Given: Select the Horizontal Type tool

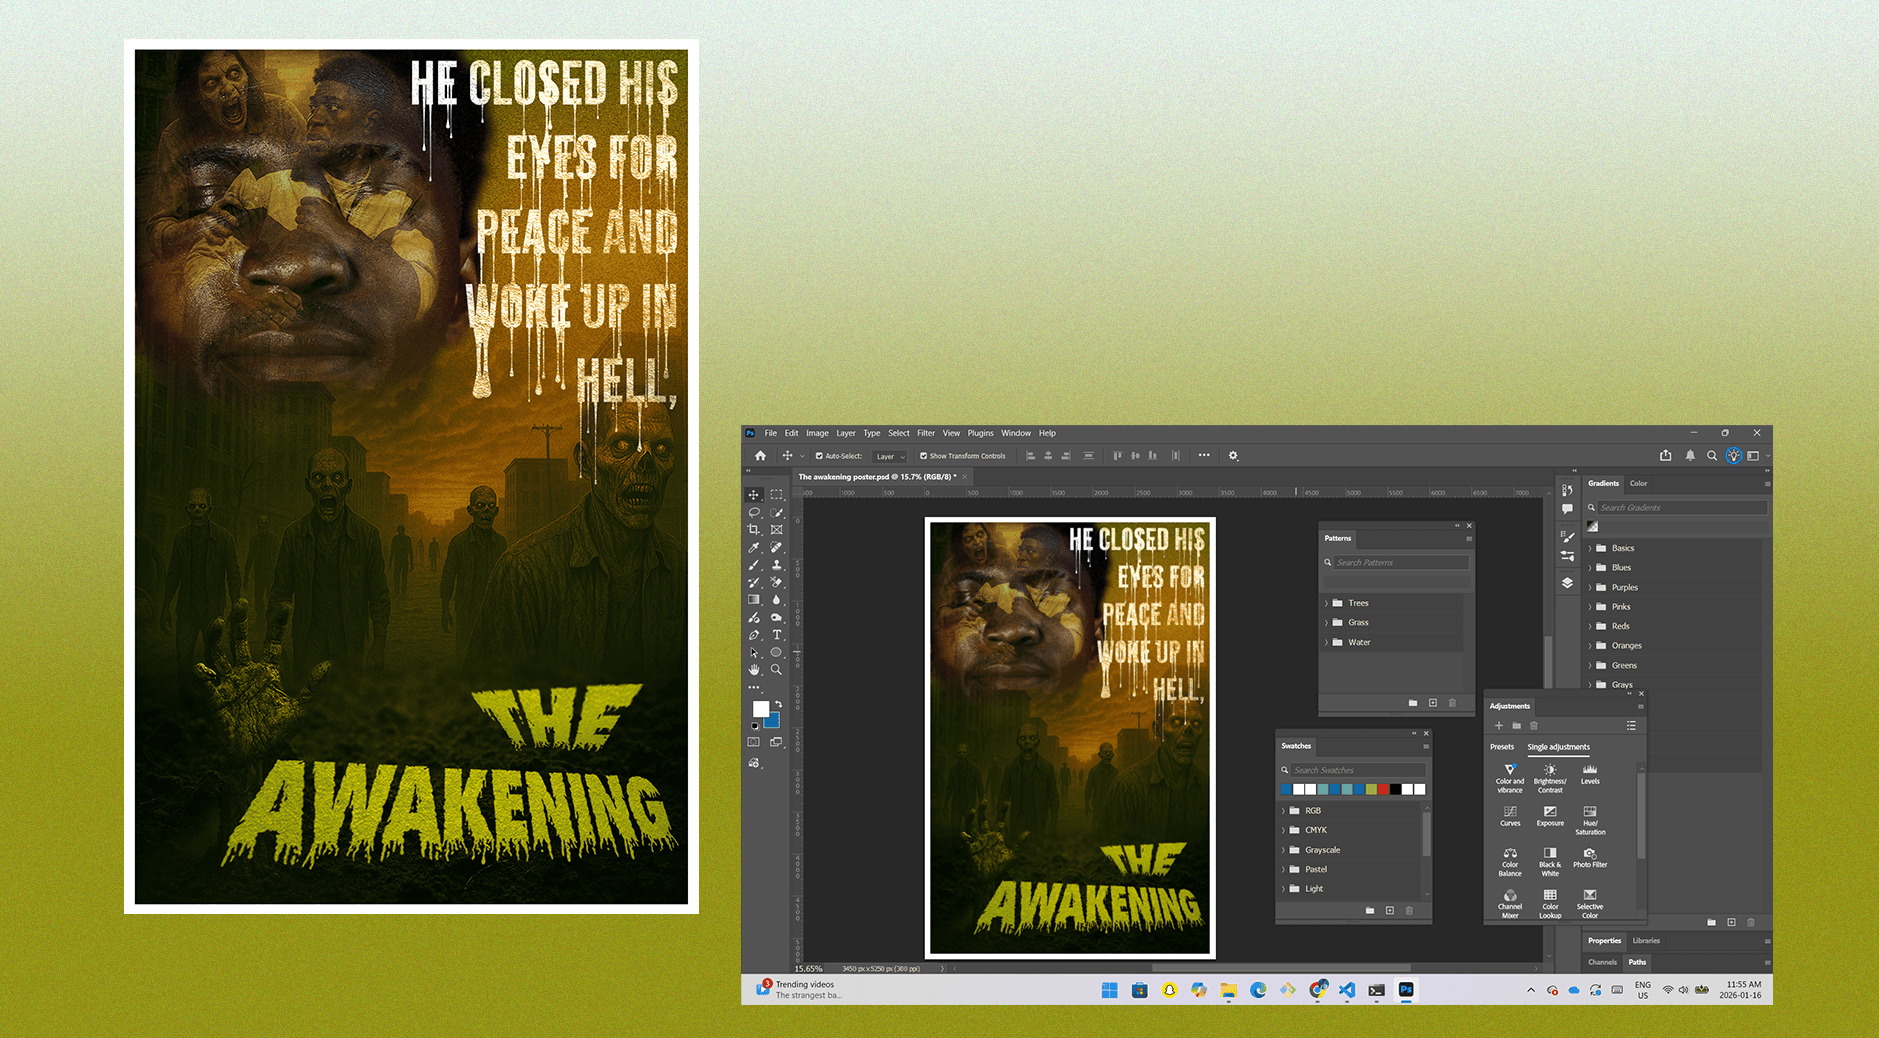Looking at the screenshot, I should tap(776, 635).
